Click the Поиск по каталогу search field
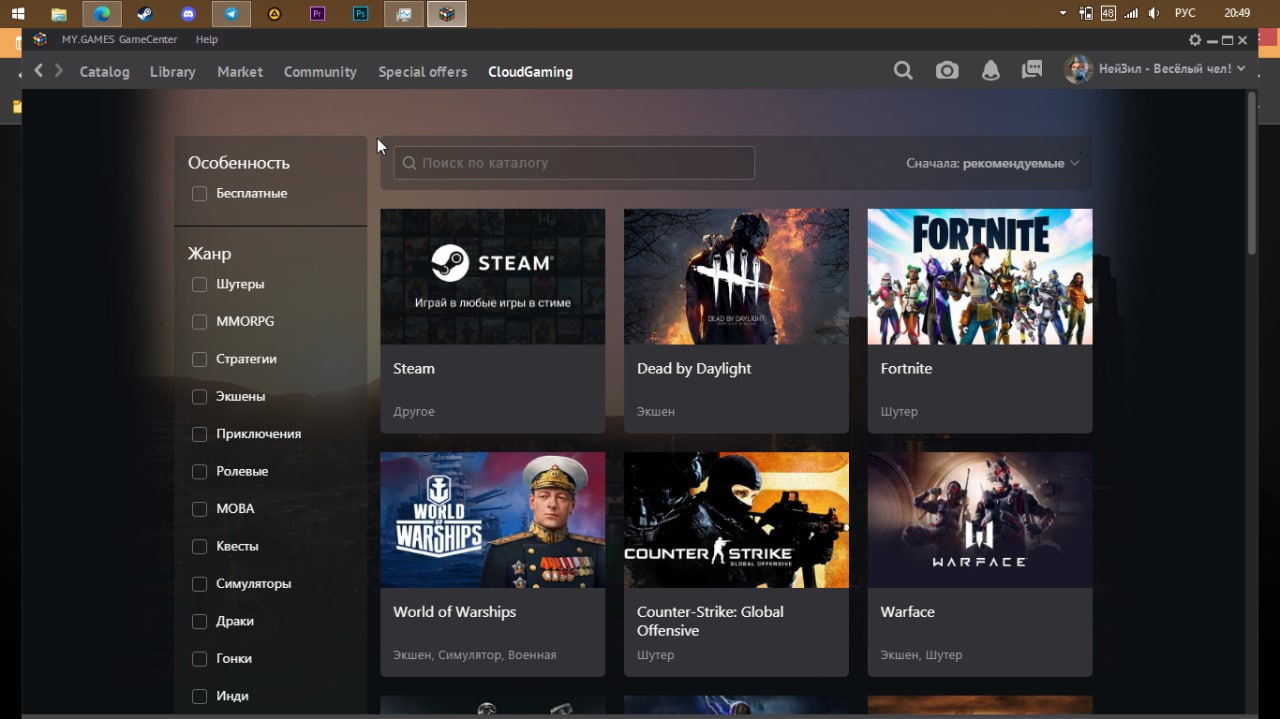This screenshot has width=1280, height=719. [574, 163]
